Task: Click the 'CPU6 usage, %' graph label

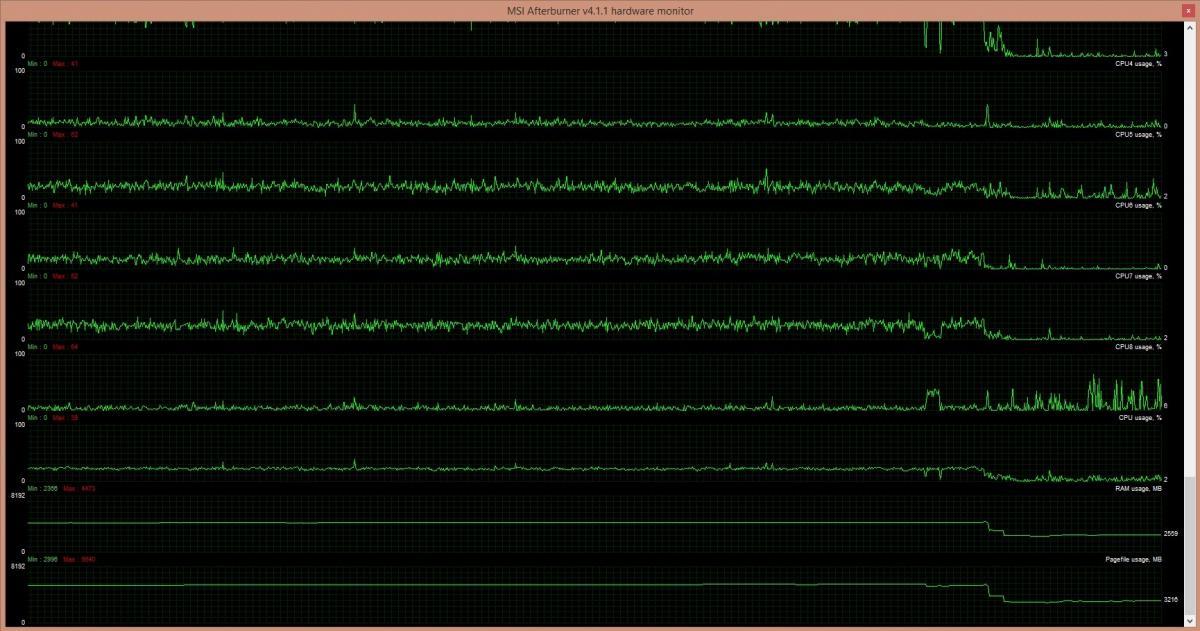Action: (1138, 205)
